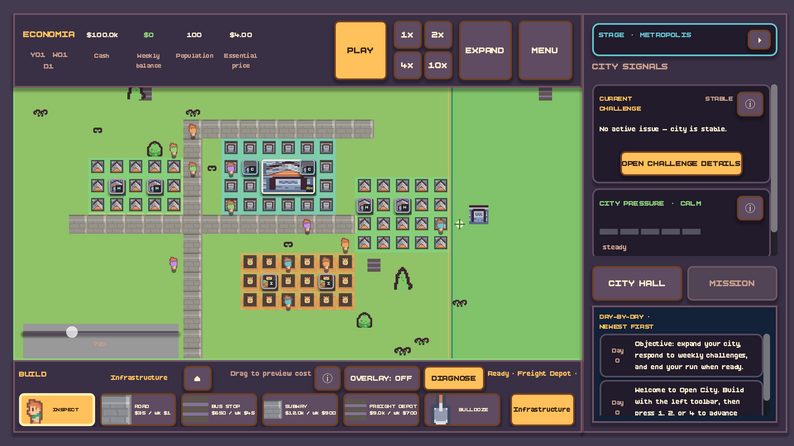Image resolution: width=794 pixels, height=446 pixels.
Task: Click the 'Welcome to Open City' log entry
Action: click(x=681, y=400)
